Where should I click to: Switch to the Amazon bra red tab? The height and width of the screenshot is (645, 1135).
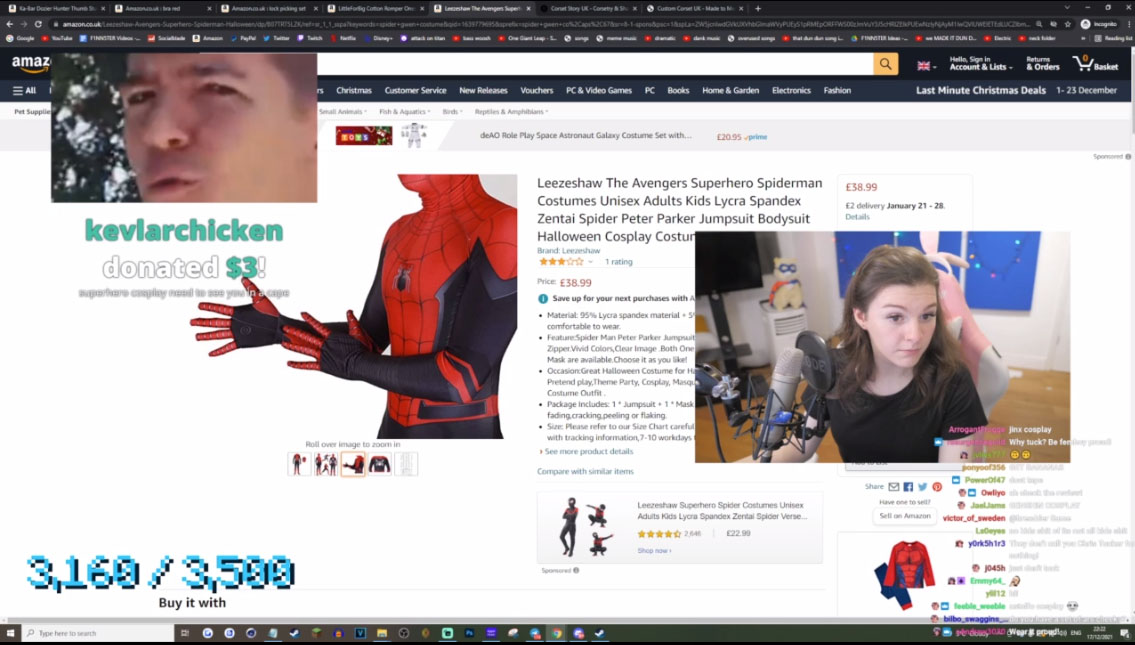162,9
